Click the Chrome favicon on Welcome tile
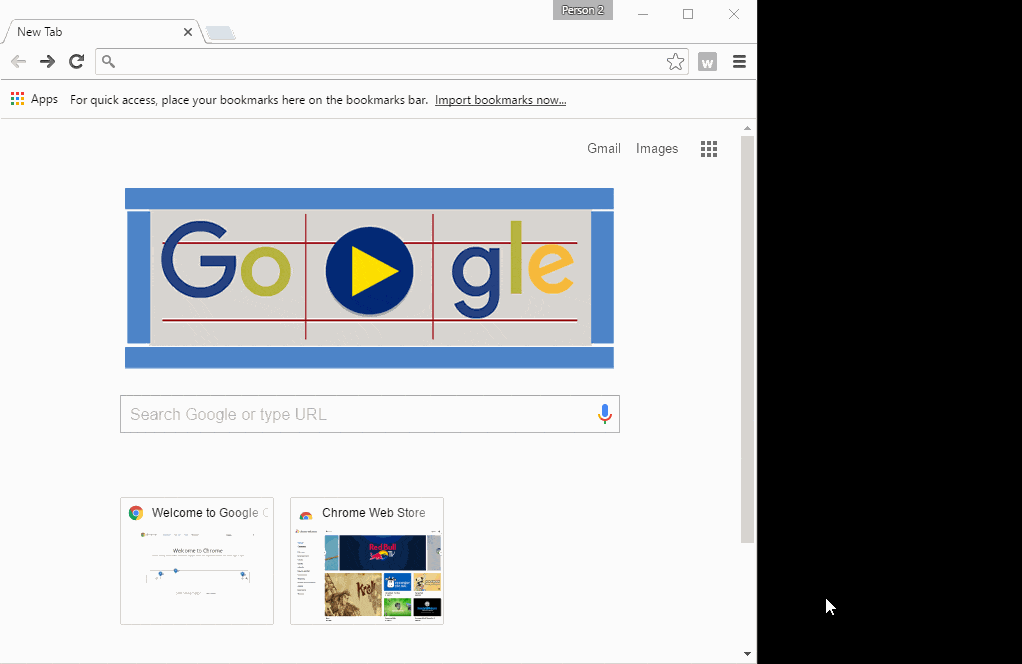This screenshot has height=664, width=1022. 136,513
